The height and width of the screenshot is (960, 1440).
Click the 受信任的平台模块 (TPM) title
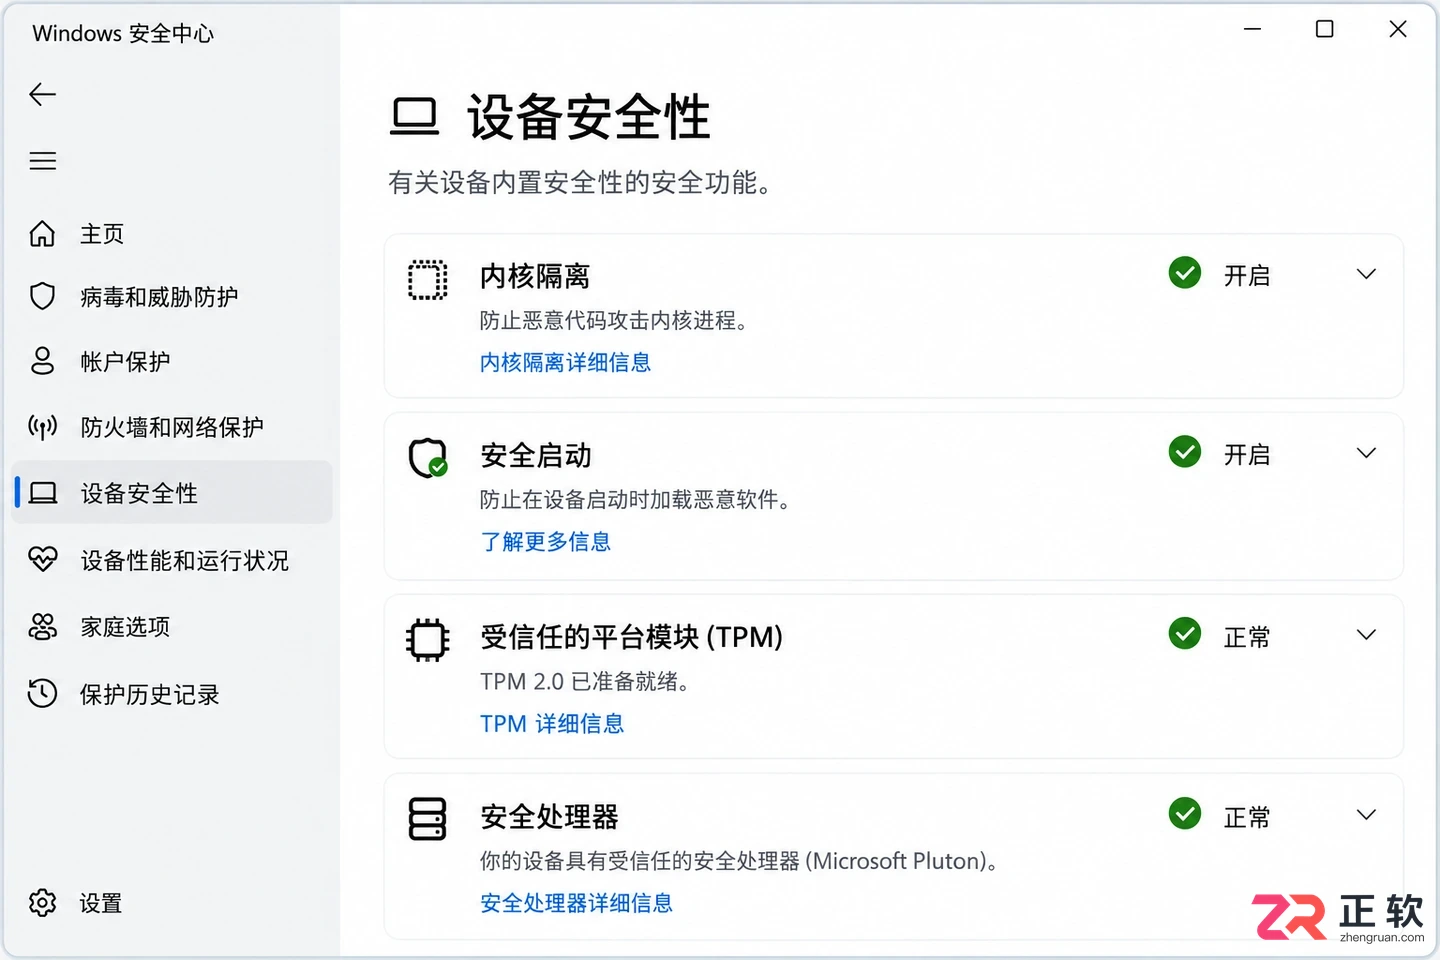point(631,637)
